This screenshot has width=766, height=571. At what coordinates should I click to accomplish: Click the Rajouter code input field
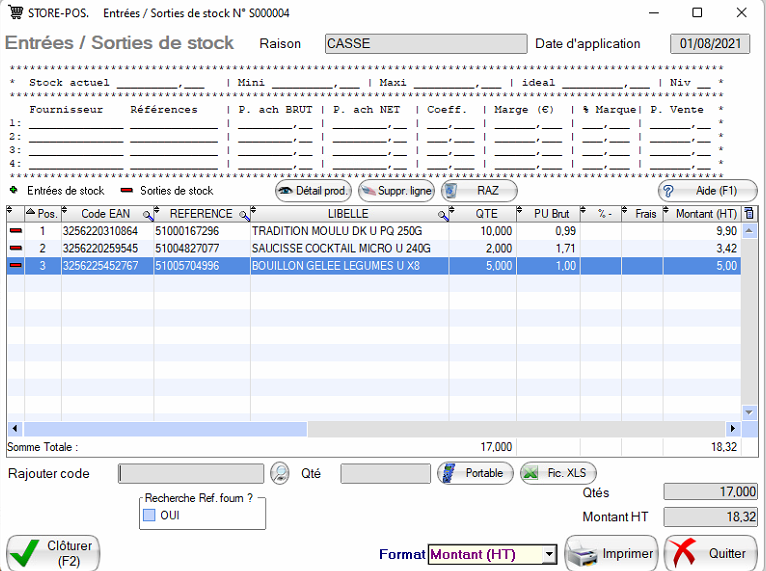191,473
